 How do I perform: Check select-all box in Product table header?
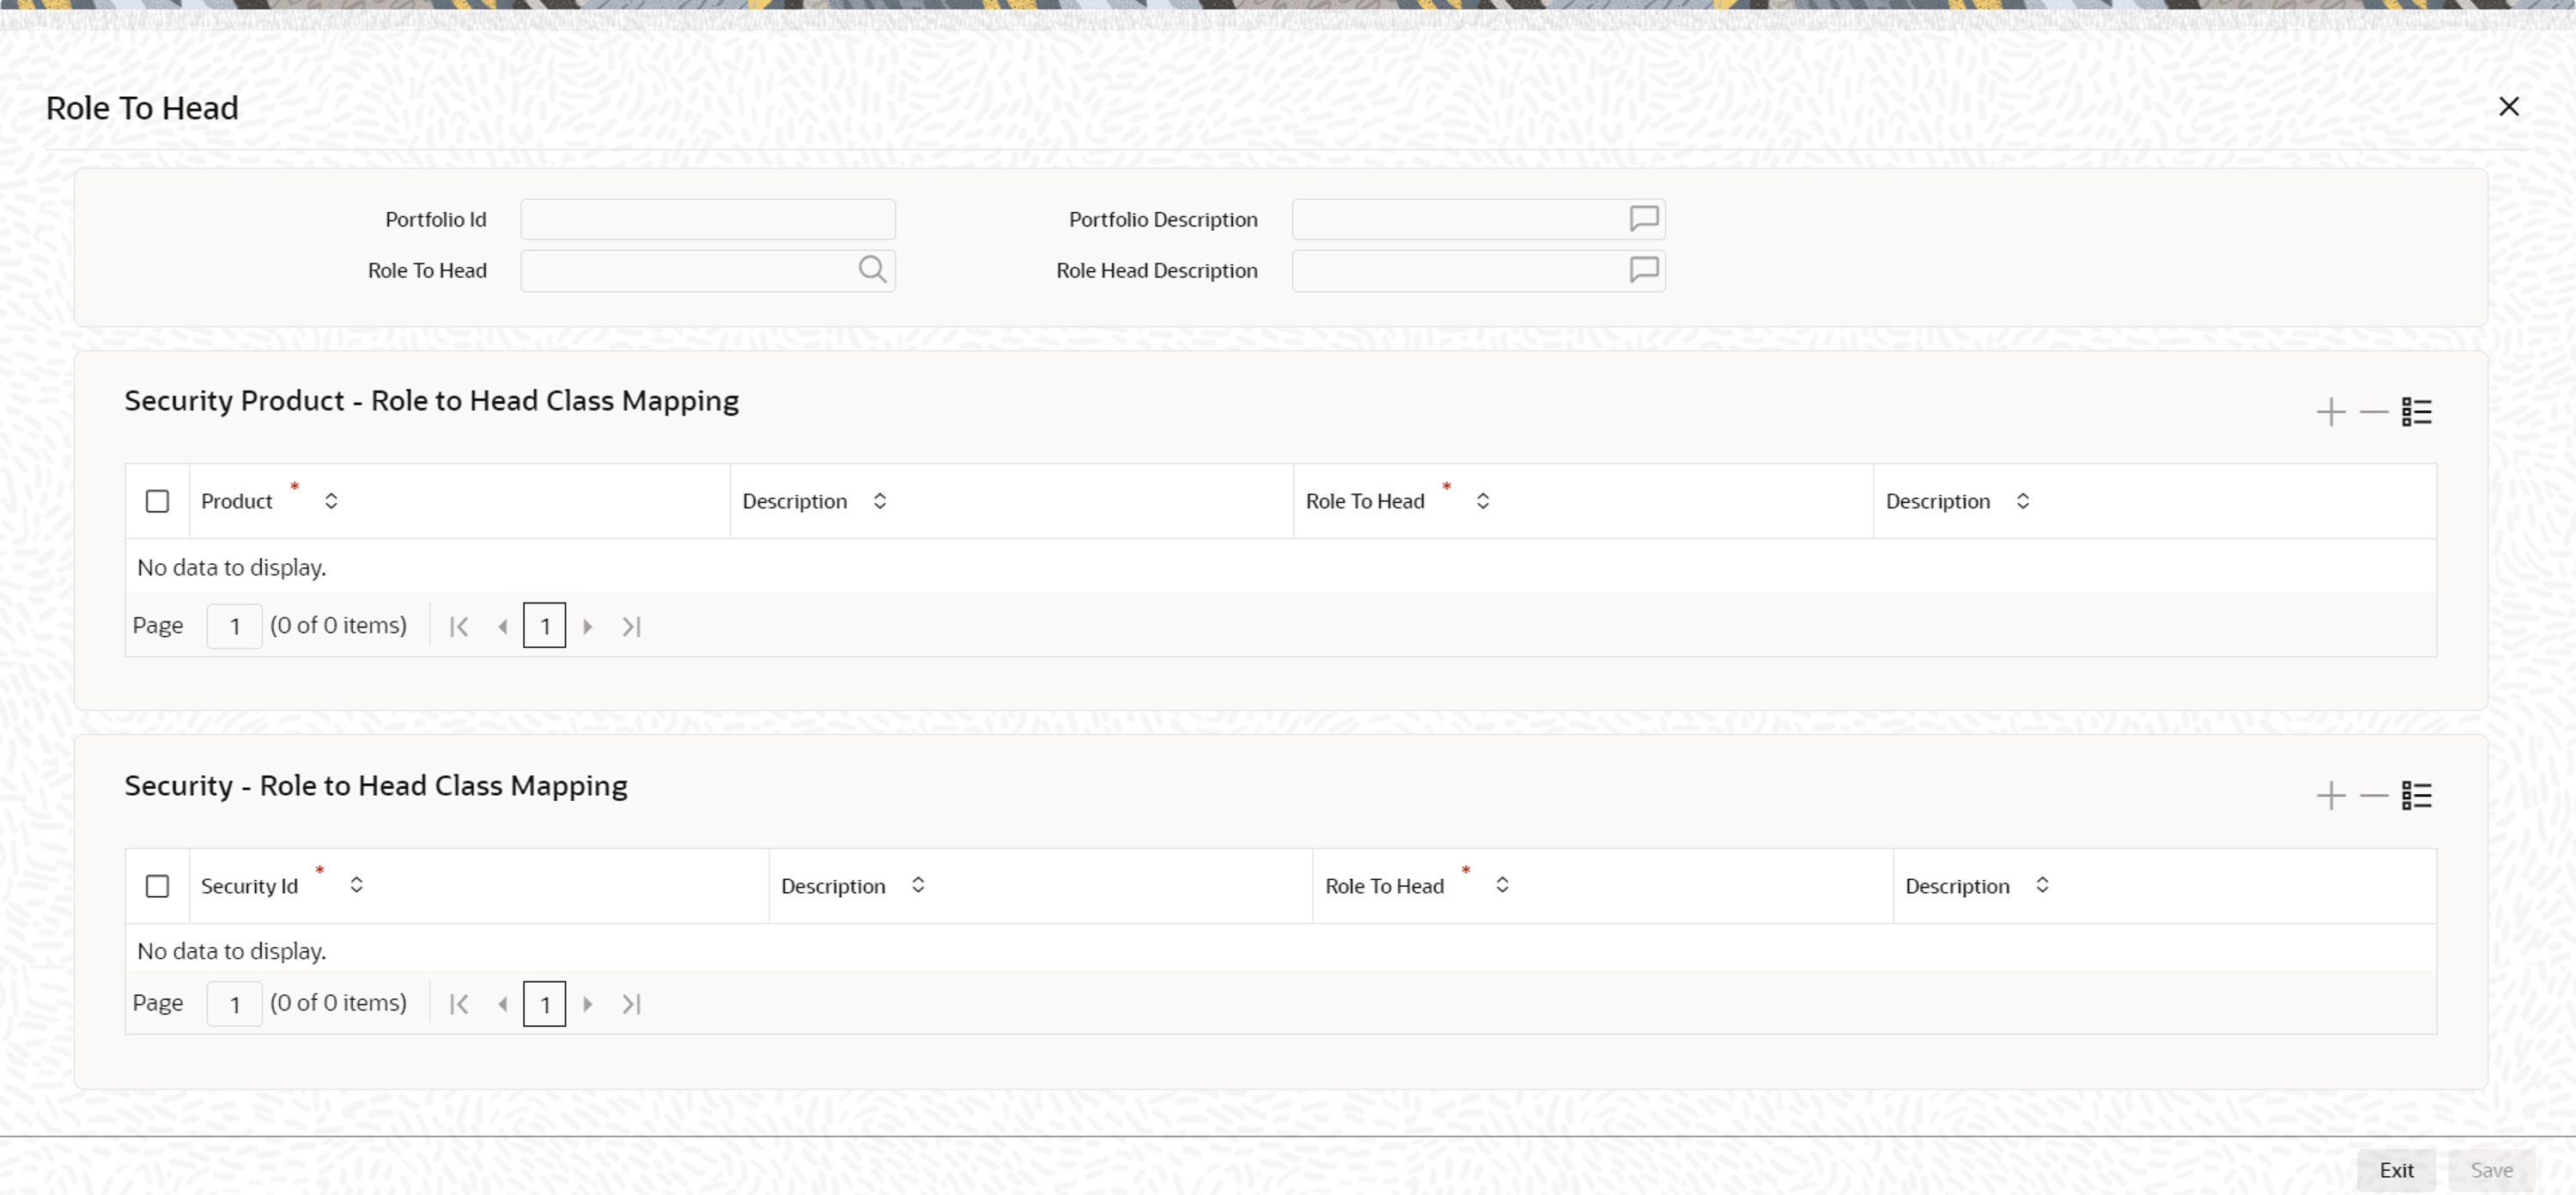157,501
